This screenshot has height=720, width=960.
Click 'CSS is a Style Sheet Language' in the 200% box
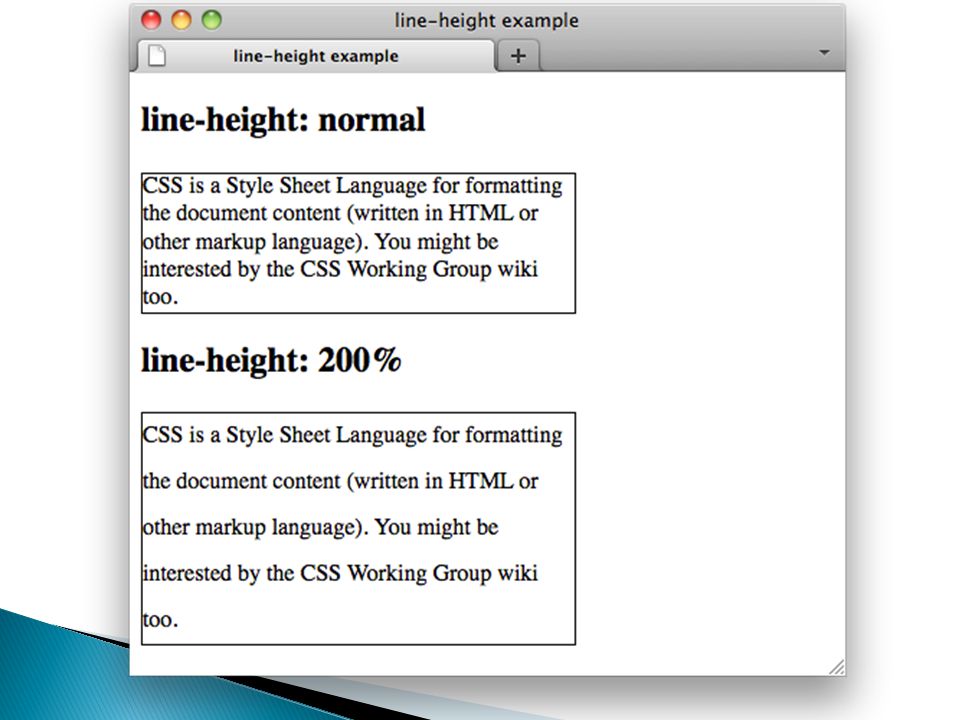[x=285, y=435]
